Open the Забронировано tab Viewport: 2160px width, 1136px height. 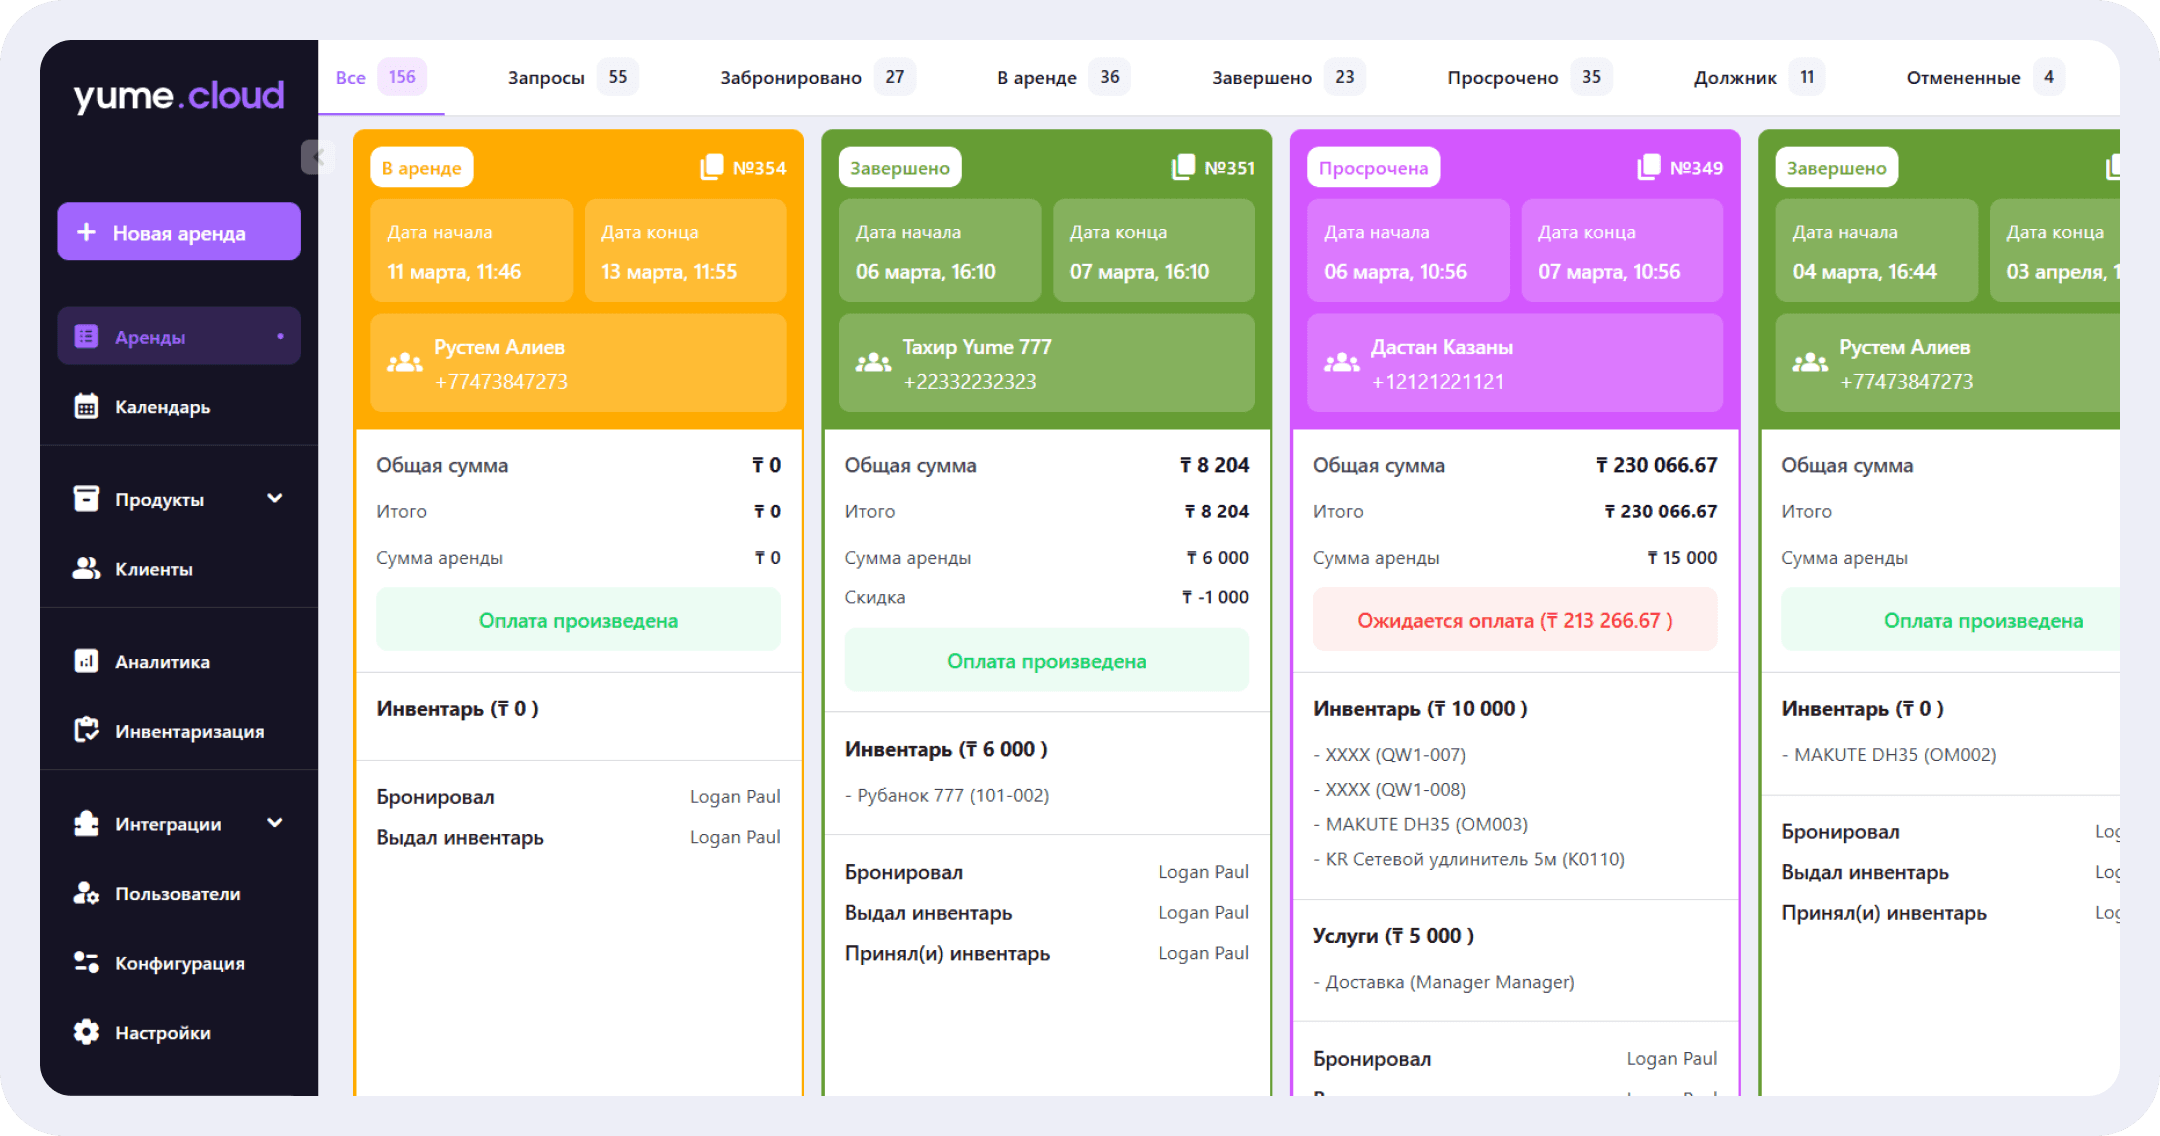tap(816, 77)
